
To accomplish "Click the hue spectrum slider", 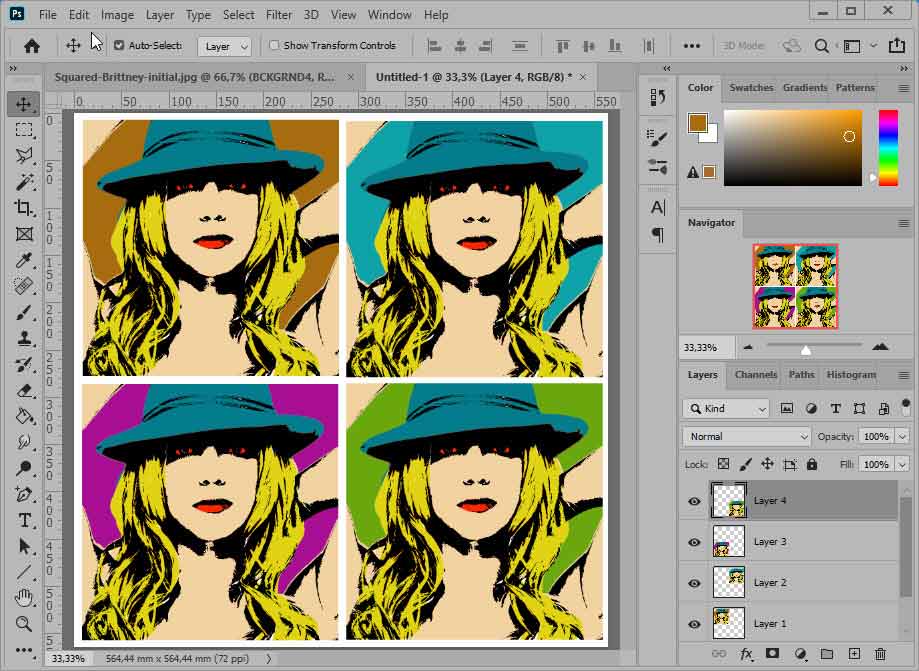I will pyautogui.click(x=888, y=148).
